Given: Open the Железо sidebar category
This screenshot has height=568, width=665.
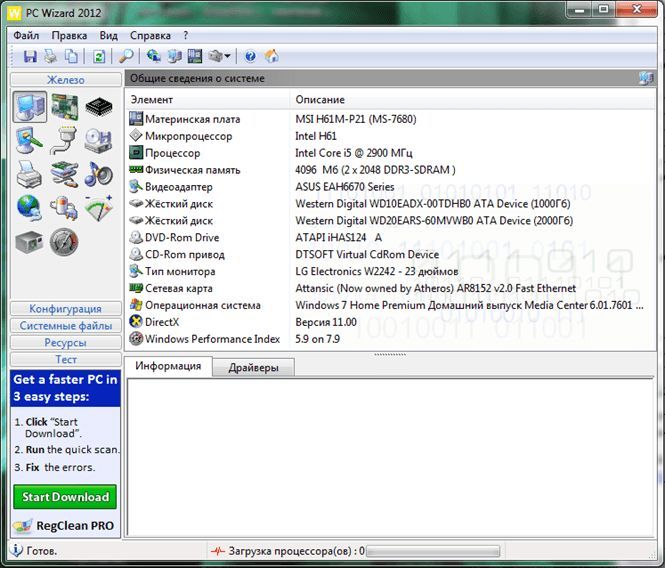Looking at the screenshot, I should coord(66,79).
